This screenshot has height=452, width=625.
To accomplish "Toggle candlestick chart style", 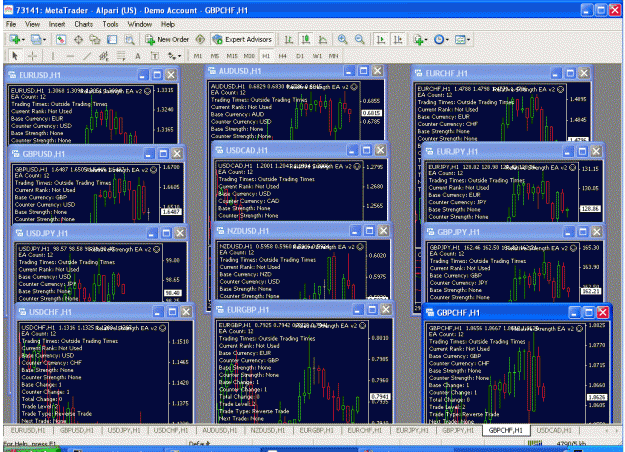I will click(x=306, y=39).
